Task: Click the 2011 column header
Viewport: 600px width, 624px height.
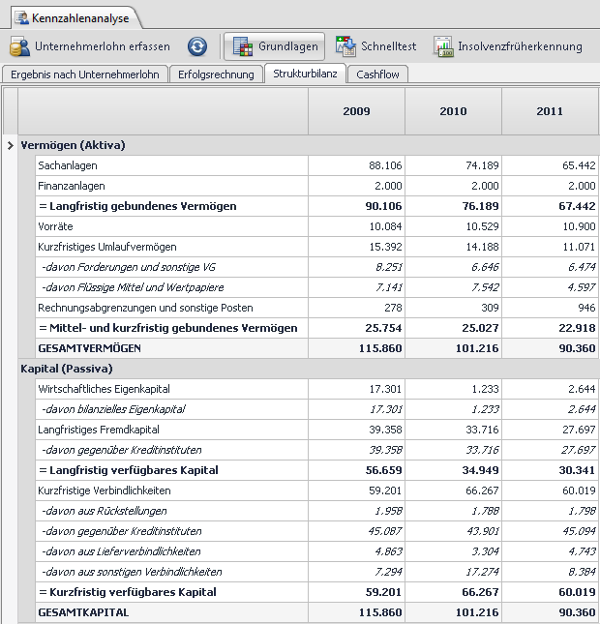Action: click(550, 111)
